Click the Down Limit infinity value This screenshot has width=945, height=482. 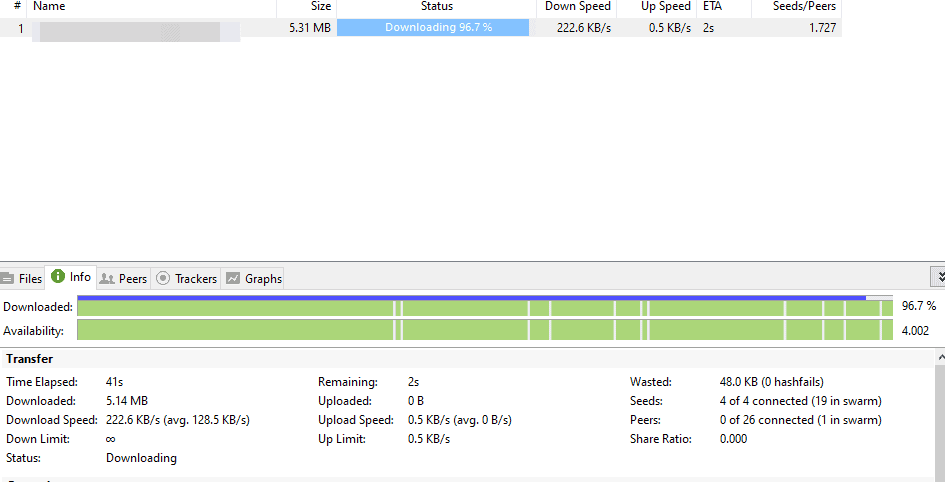point(111,439)
